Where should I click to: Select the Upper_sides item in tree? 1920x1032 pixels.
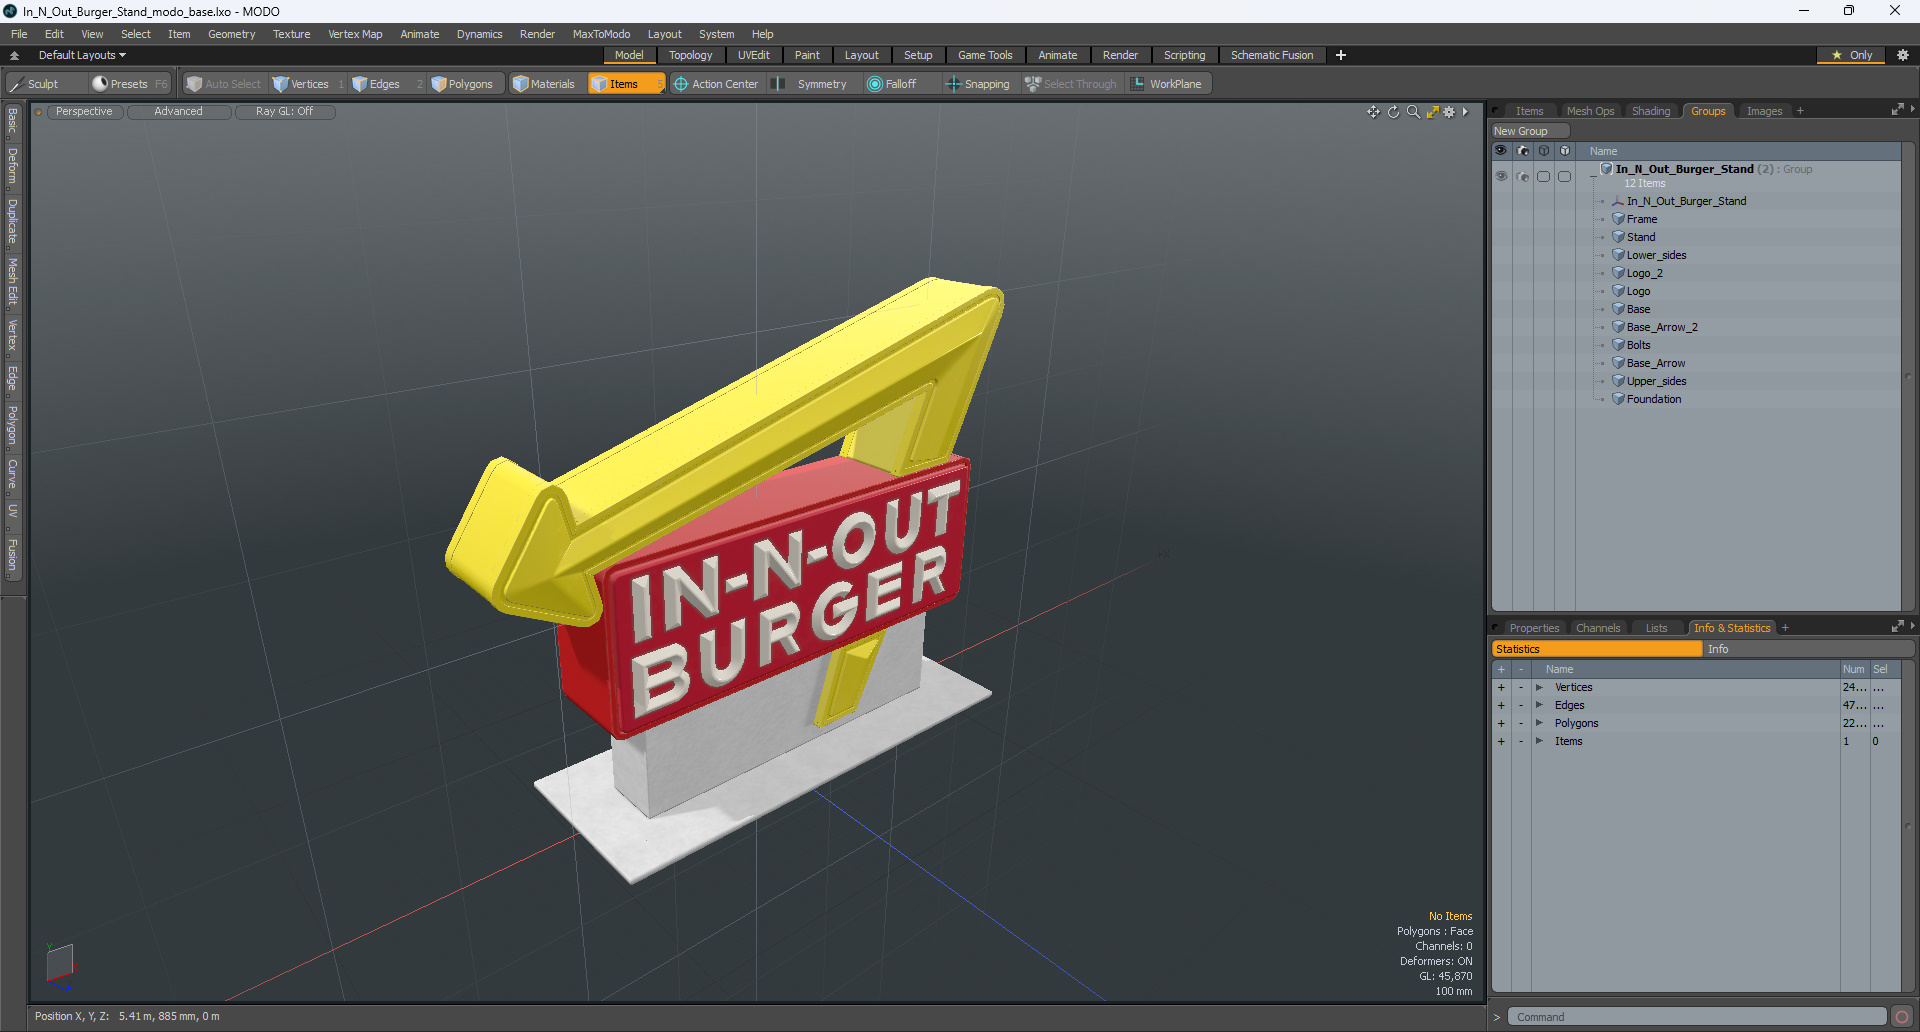[1656, 381]
